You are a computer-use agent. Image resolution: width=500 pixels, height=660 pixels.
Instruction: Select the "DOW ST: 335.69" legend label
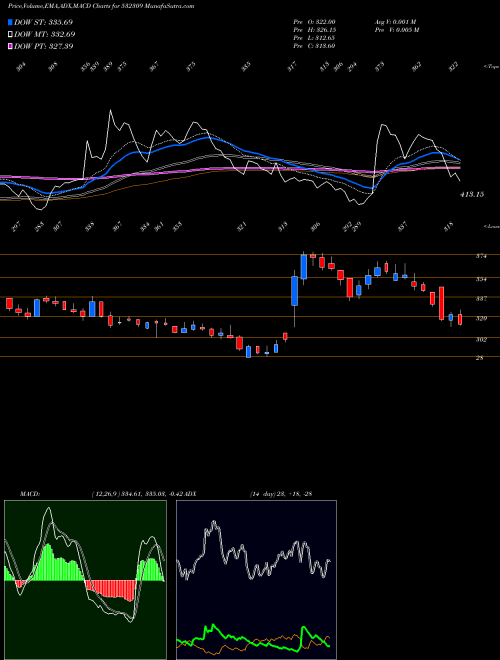44,22
